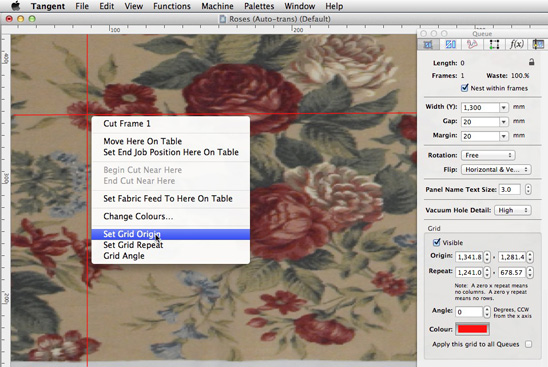Click the Waste: 100.% readout
This screenshot has width=548, height=367.
[507, 75]
